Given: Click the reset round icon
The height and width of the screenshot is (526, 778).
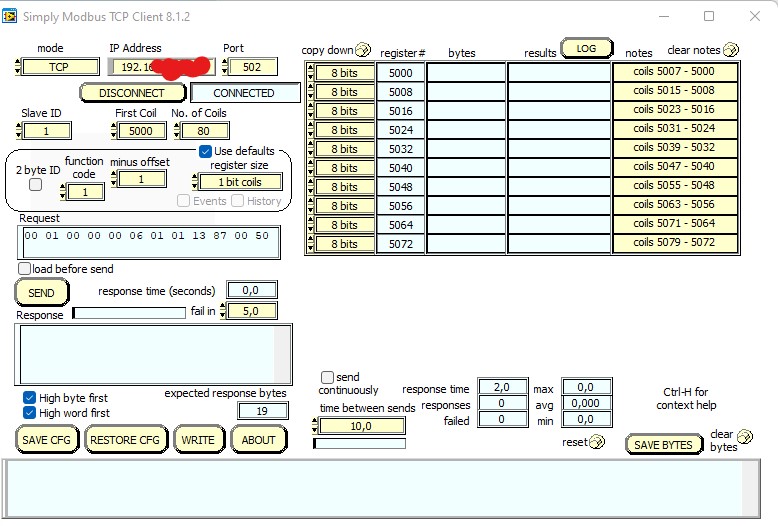Looking at the screenshot, I should click(x=597, y=442).
